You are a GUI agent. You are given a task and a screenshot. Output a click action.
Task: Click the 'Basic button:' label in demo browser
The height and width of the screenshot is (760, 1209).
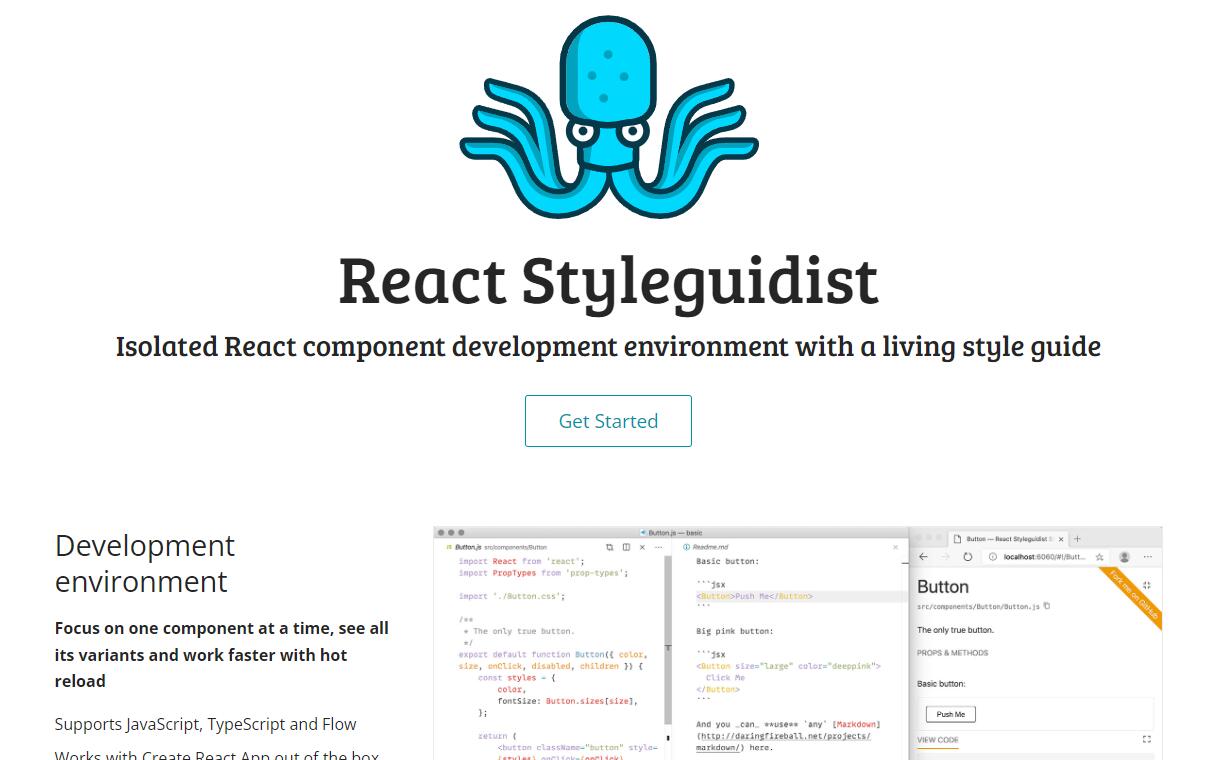(942, 684)
